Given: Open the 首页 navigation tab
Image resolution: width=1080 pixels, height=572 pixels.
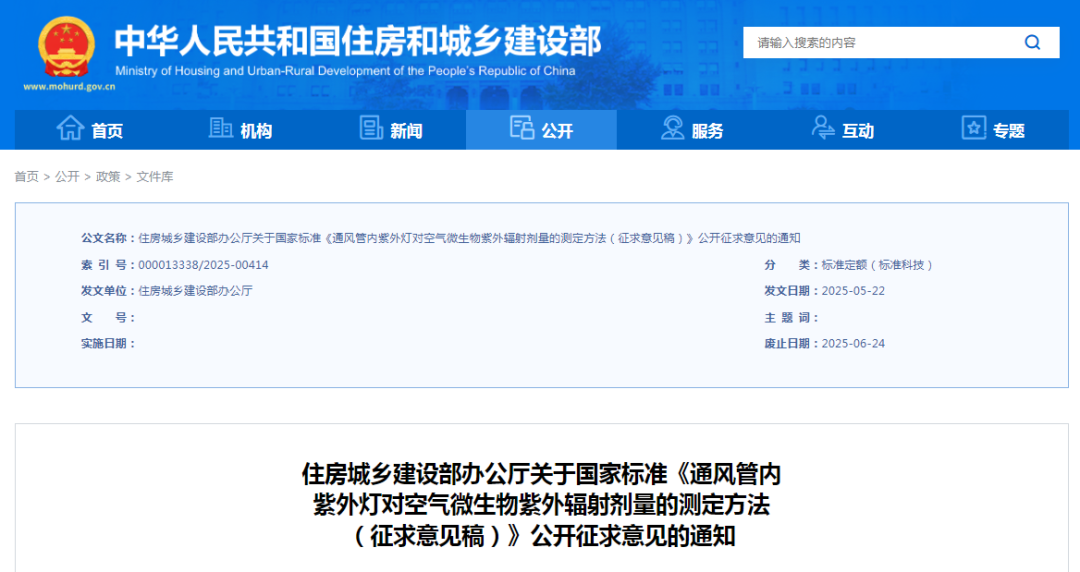Looking at the screenshot, I should coord(90,130).
